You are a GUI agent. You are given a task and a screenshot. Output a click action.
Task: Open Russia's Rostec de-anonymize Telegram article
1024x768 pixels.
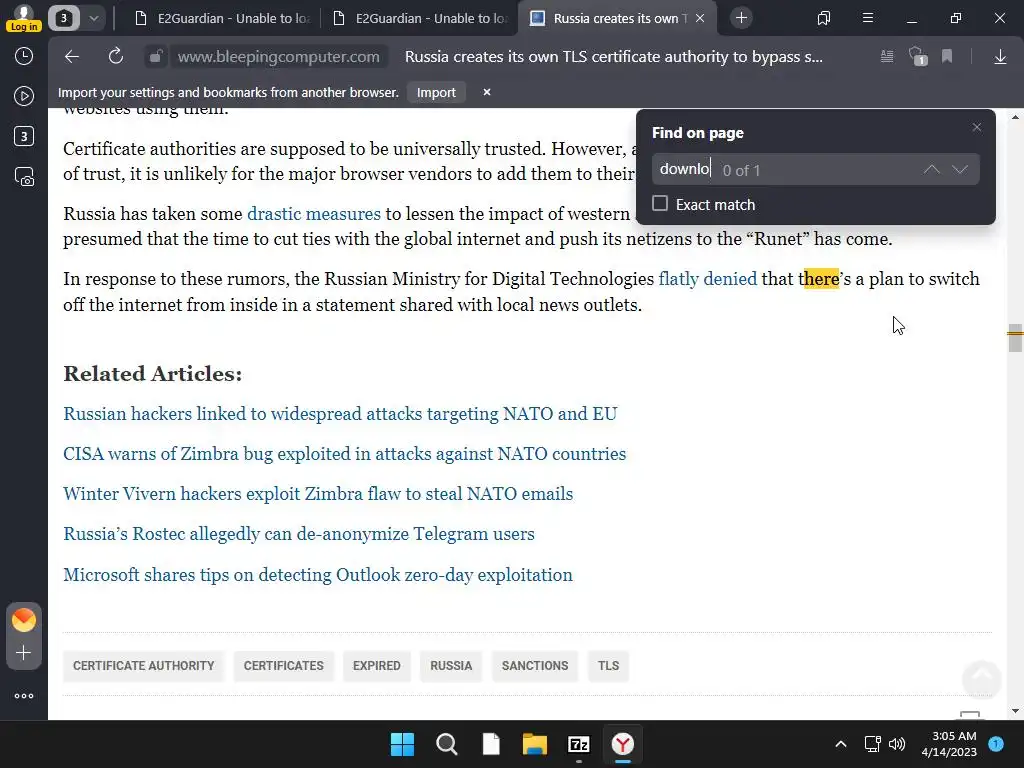pyautogui.click(x=299, y=534)
